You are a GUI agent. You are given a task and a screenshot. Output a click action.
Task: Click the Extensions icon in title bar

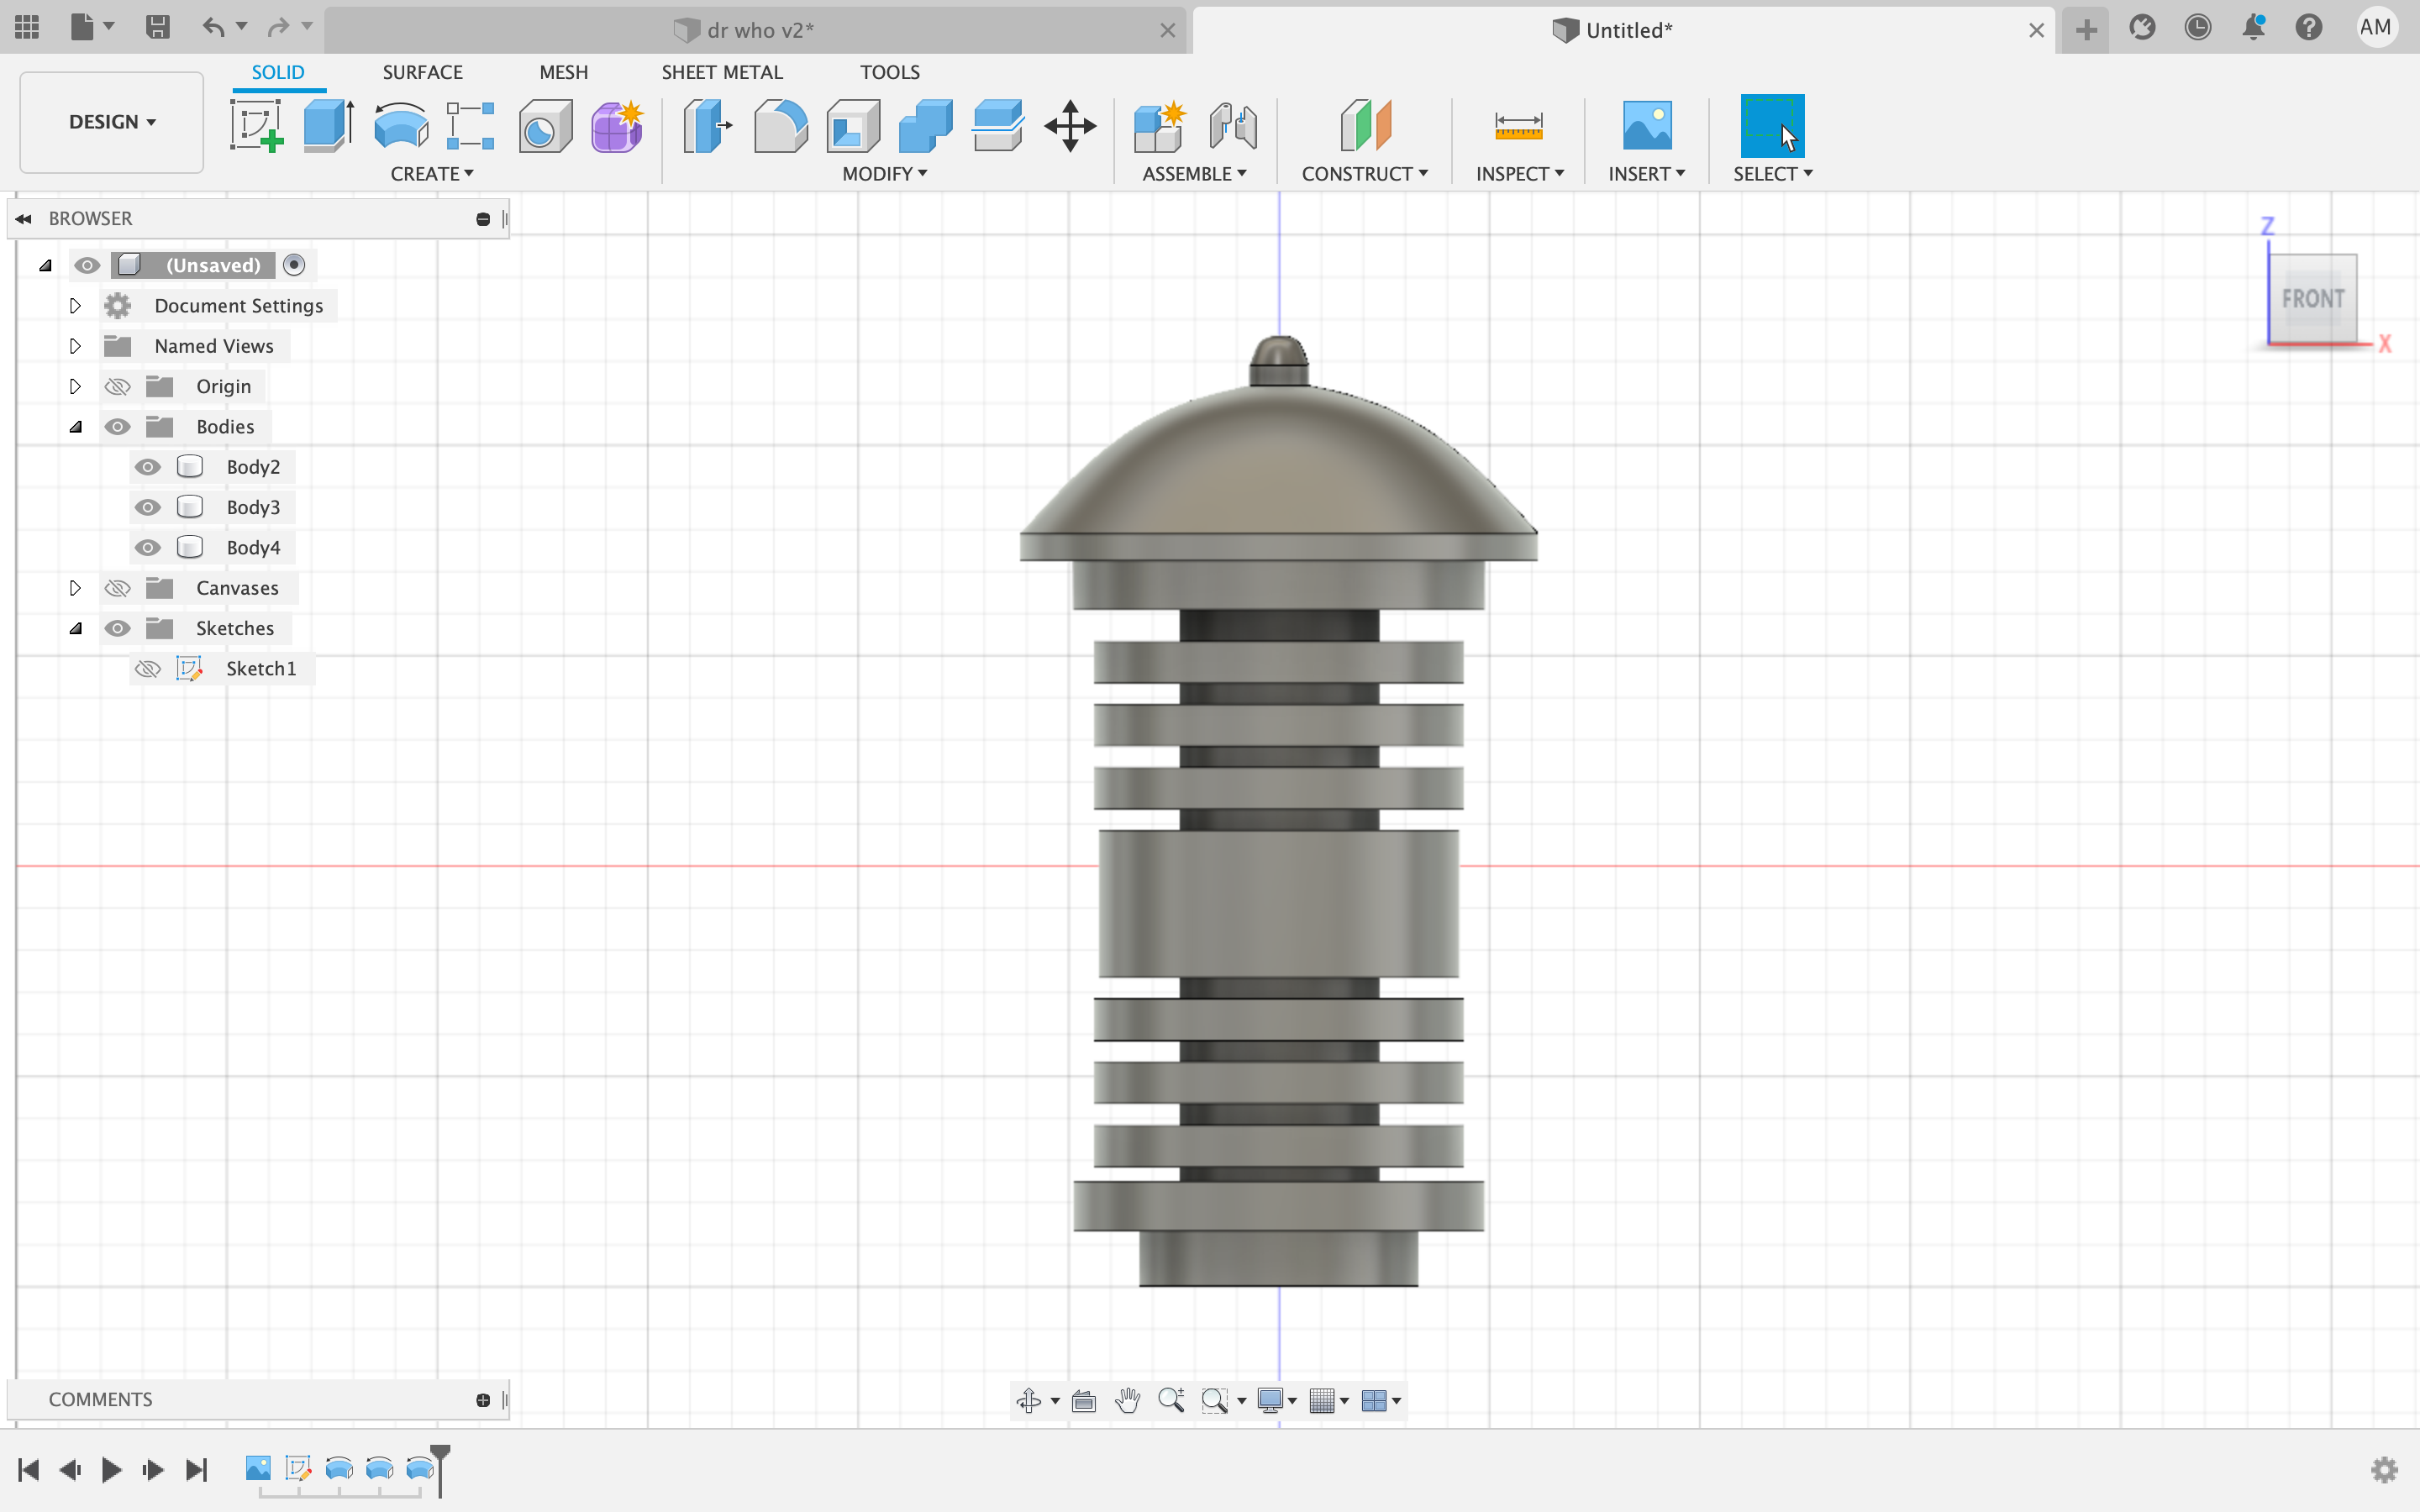point(2142,27)
